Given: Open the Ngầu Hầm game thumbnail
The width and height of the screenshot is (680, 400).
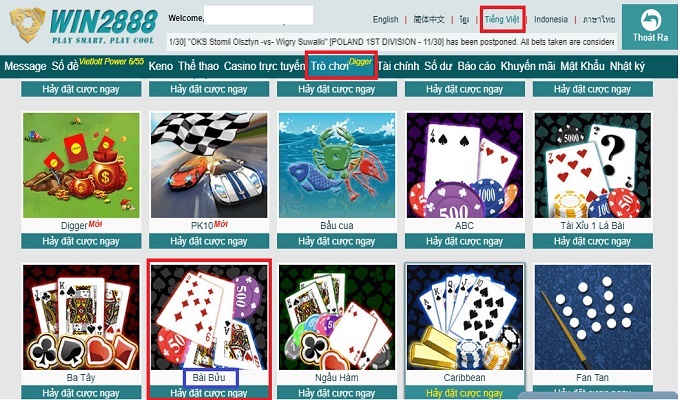Looking at the screenshot, I should [337, 318].
